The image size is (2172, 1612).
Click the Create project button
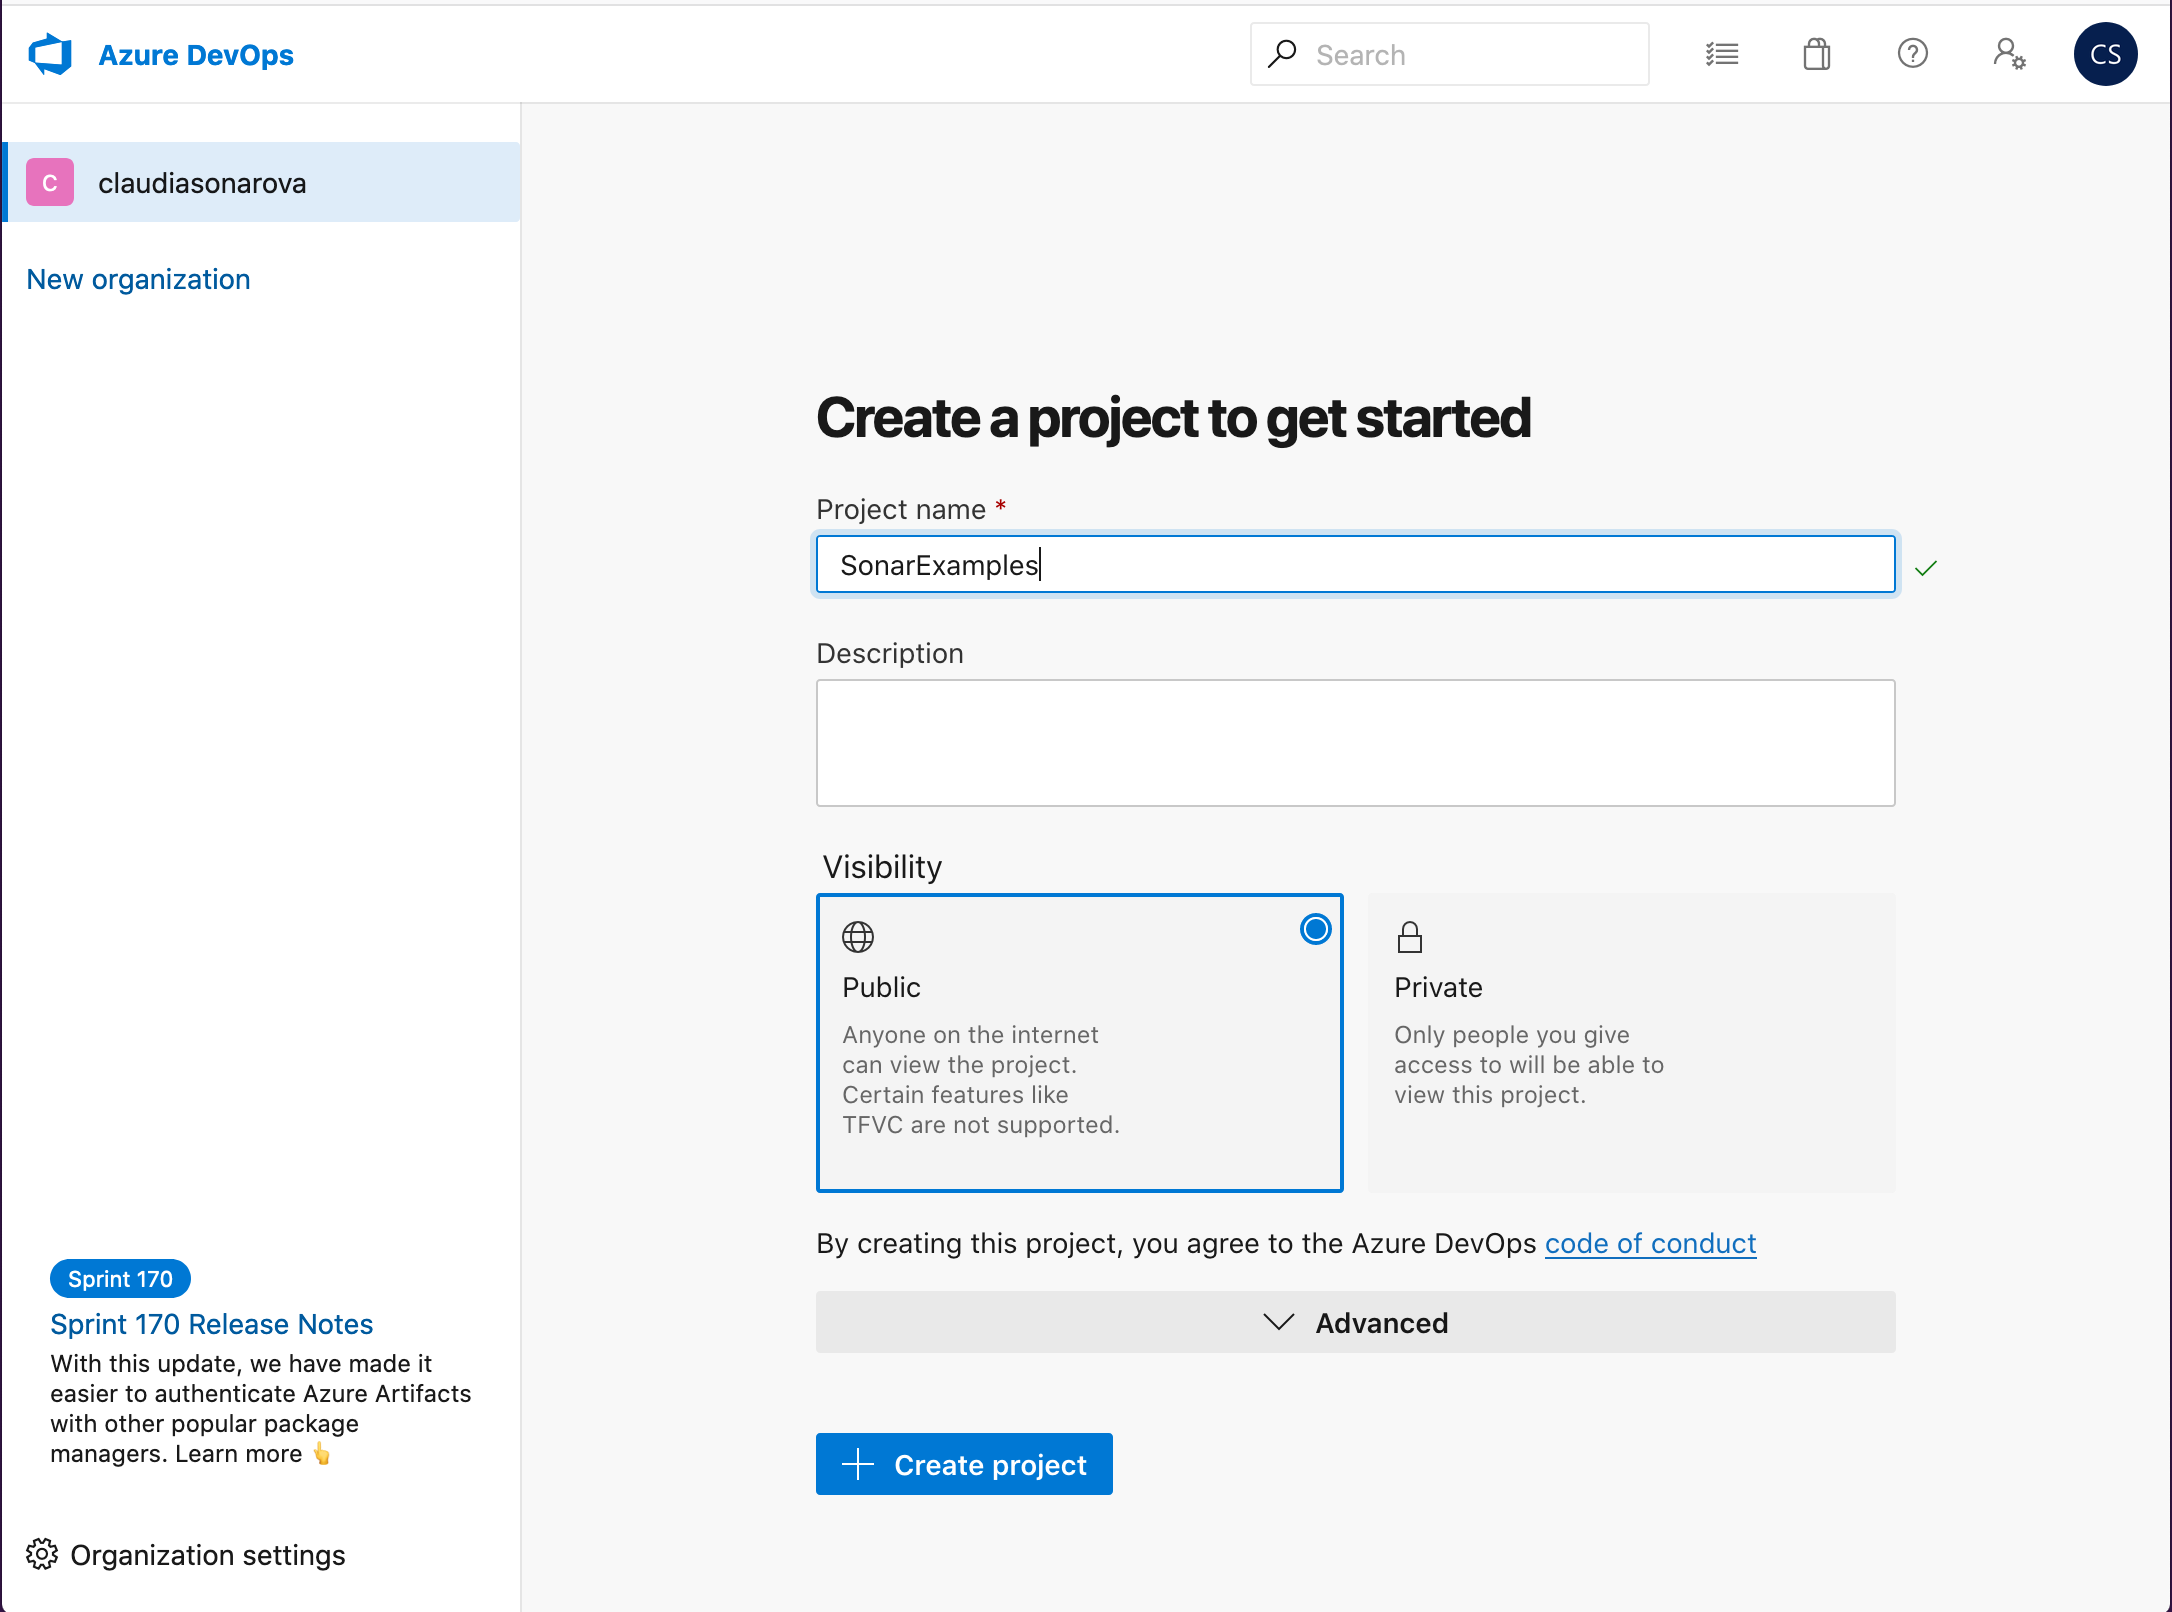pos(965,1465)
